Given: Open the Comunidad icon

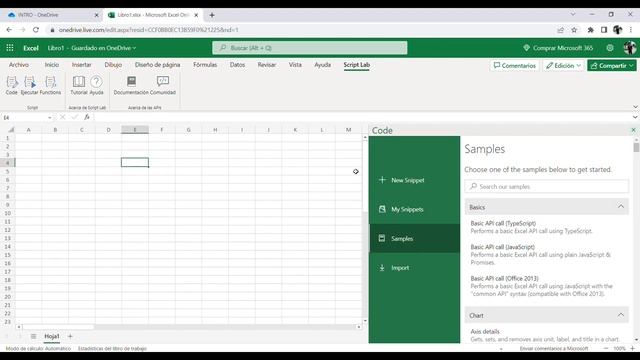Looking at the screenshot, I should 162,85.
